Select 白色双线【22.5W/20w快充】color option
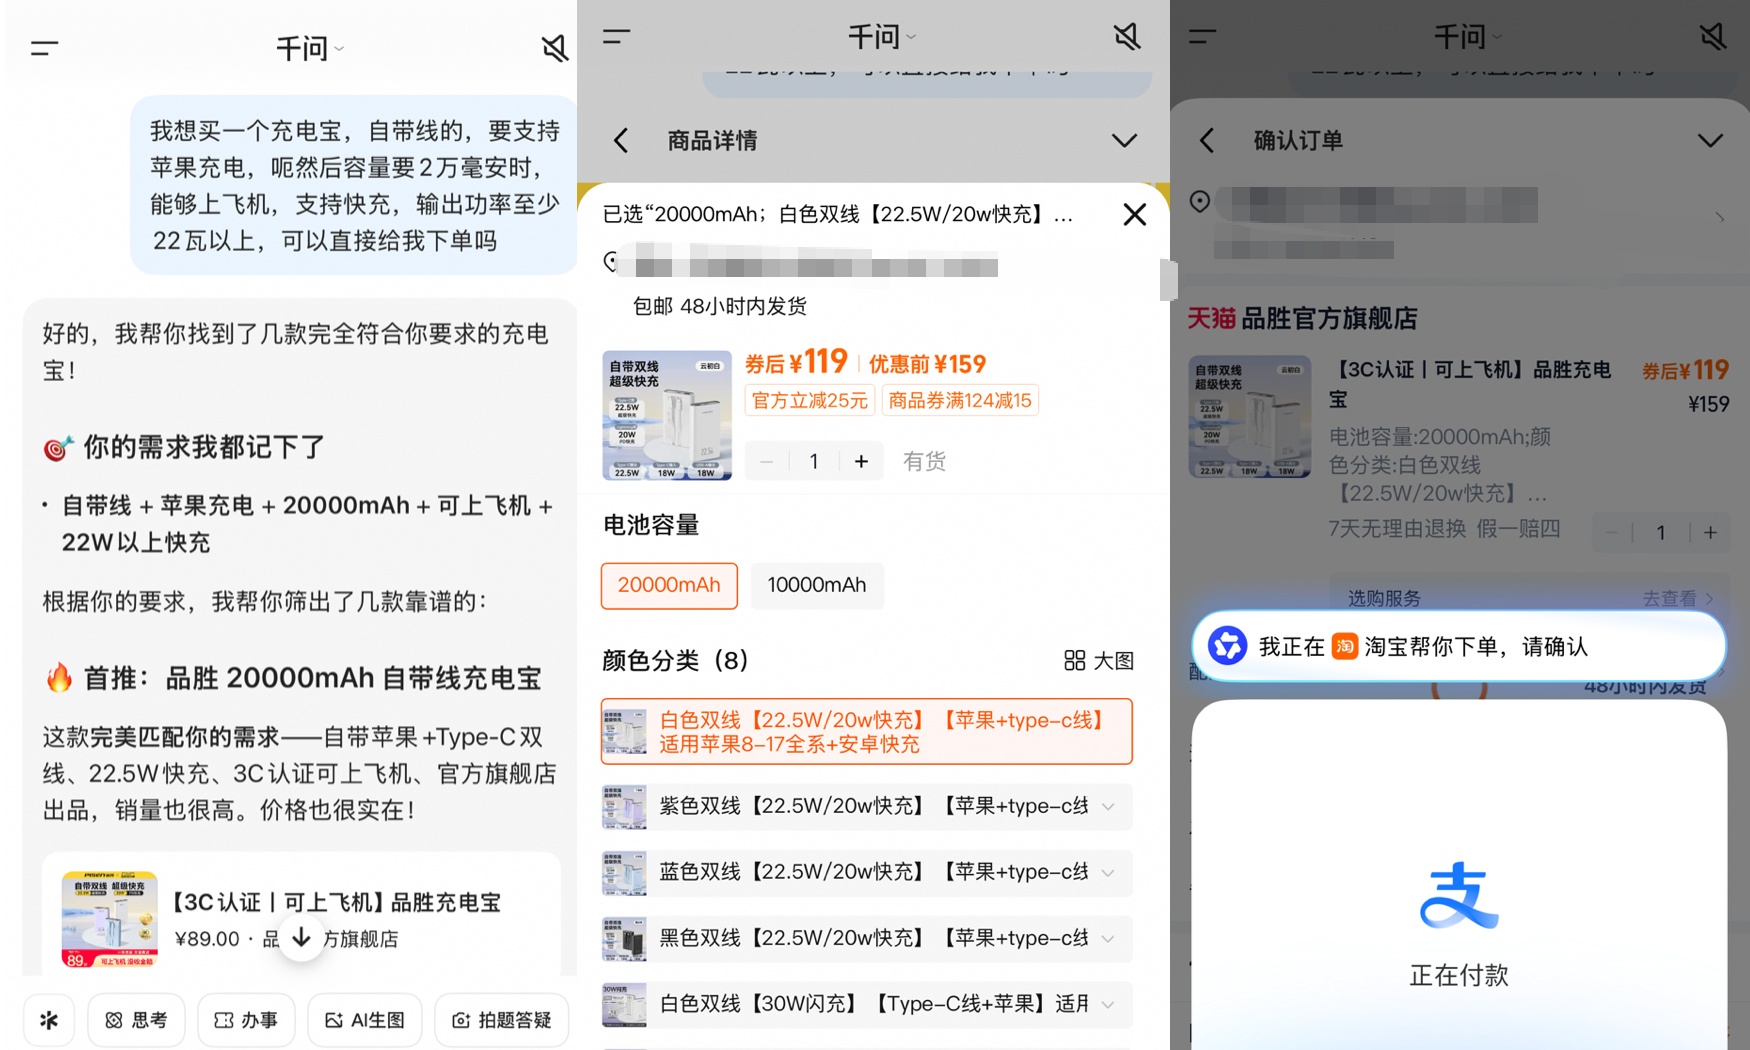The image size is (1750, 1050). coord(867,732)
